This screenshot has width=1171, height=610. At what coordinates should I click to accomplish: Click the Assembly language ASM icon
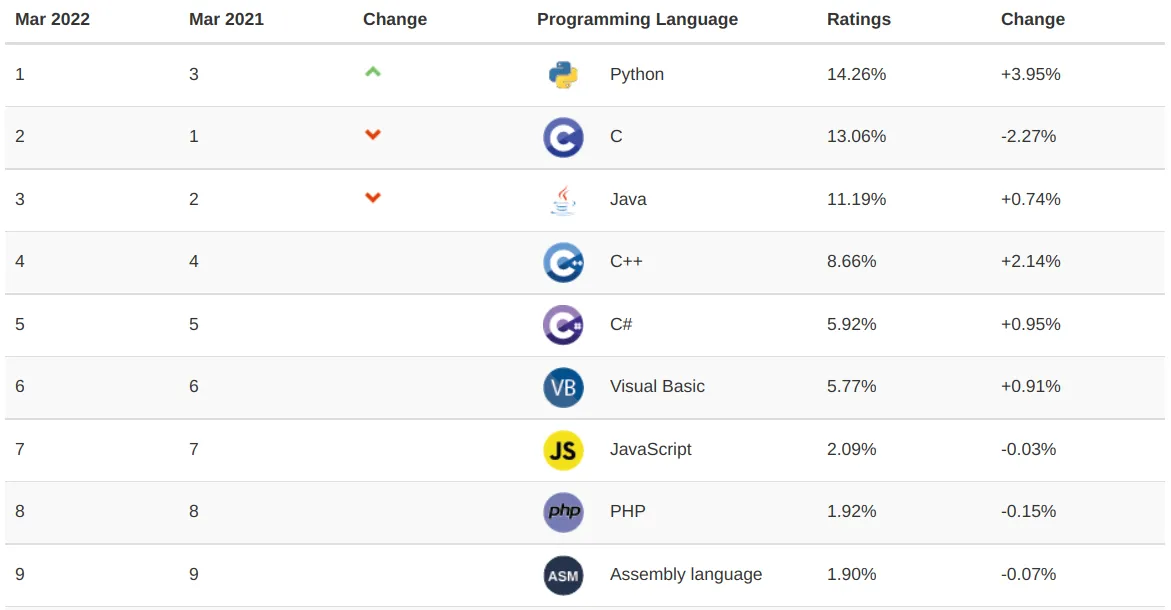pos(563,575)
